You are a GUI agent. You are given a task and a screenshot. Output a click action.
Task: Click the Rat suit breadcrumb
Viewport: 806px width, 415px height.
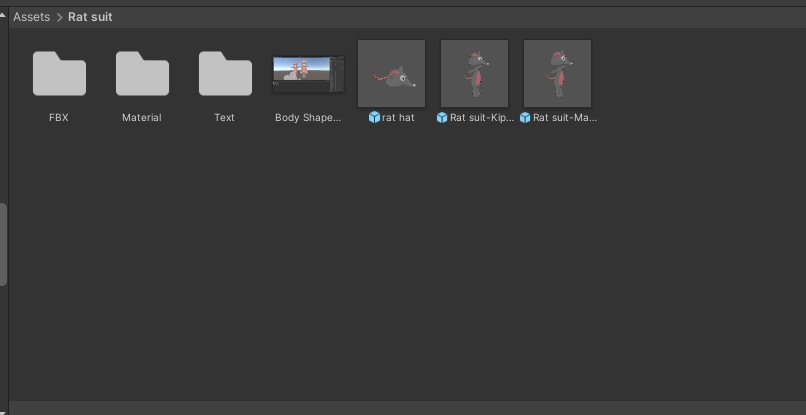[x=90, y=17]
